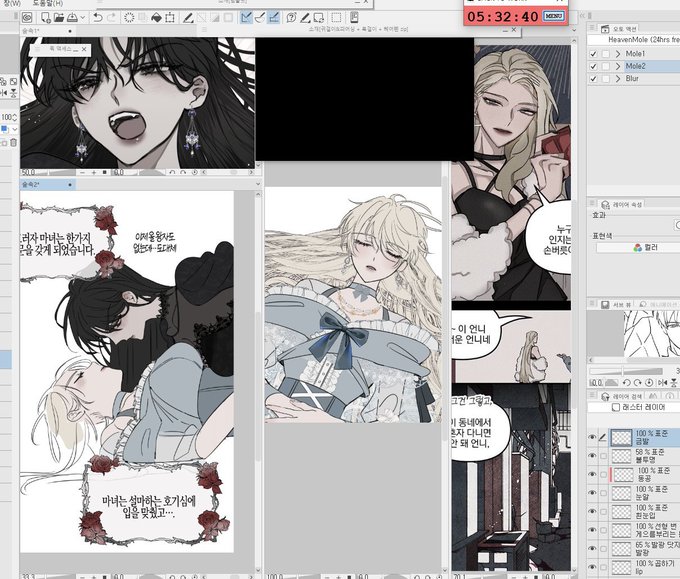Reset sub view rotation icon
The image size is (680, 579).
pyautogui.click(x=649, y=383)
